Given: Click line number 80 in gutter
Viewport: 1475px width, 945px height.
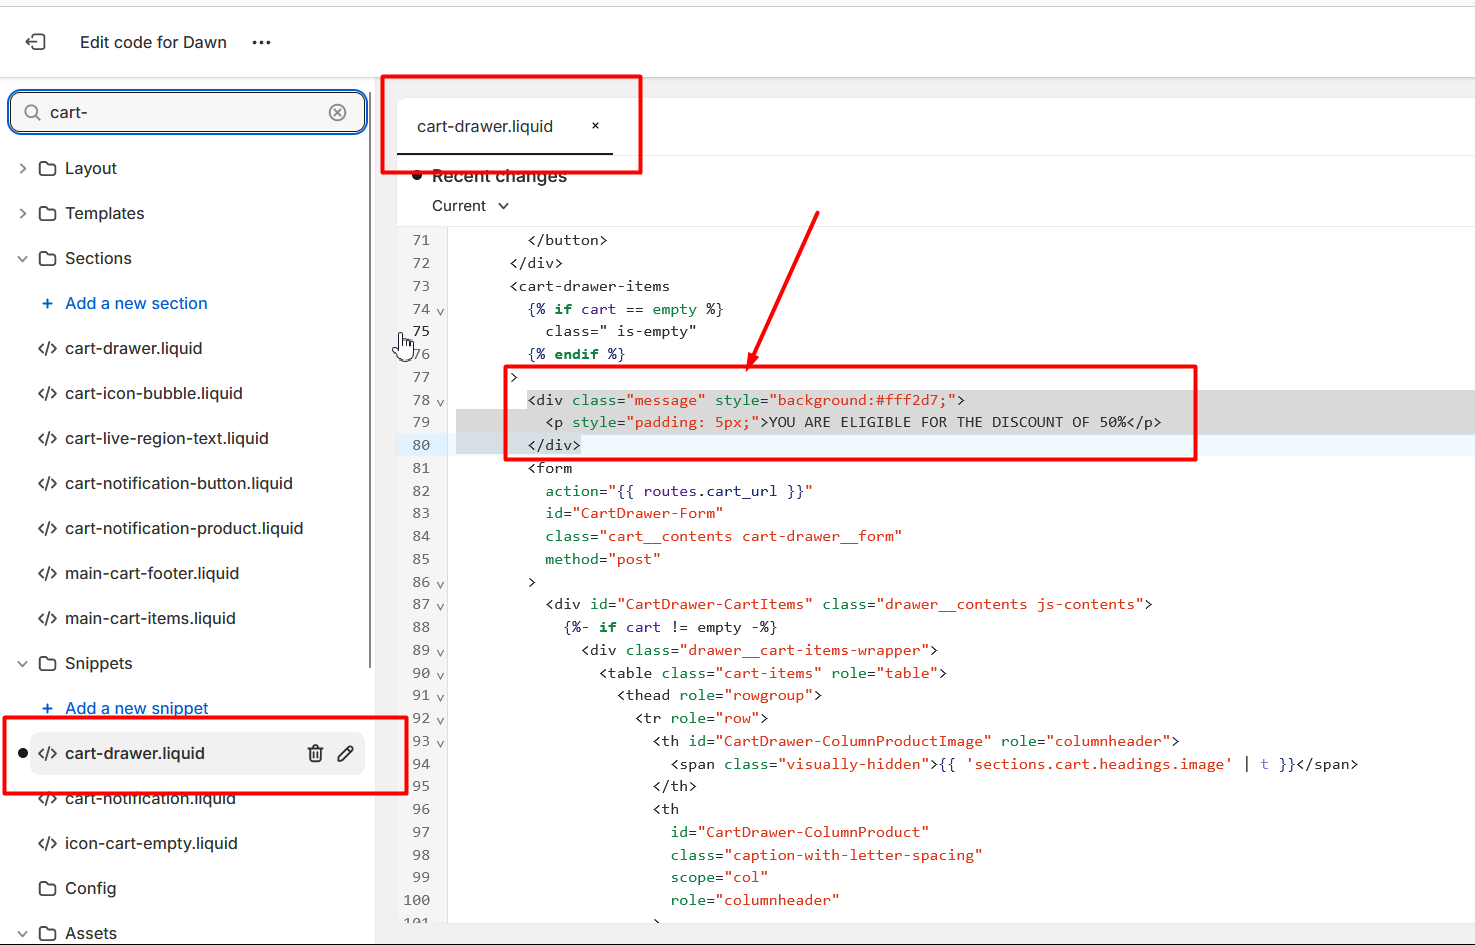Looking at the screenshot, I should (x=421, y=445).
